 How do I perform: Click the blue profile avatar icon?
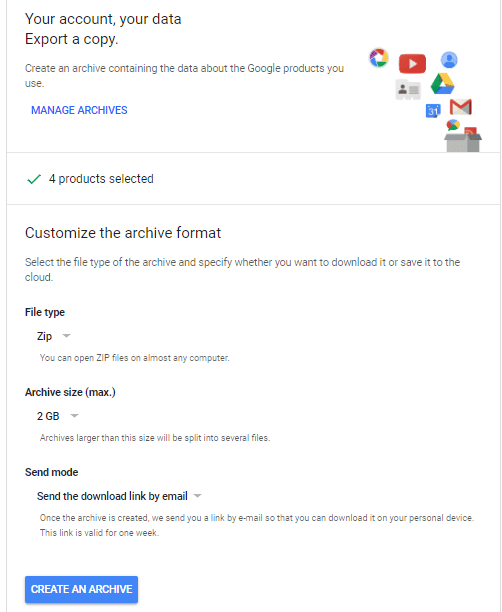coord(449,60)
